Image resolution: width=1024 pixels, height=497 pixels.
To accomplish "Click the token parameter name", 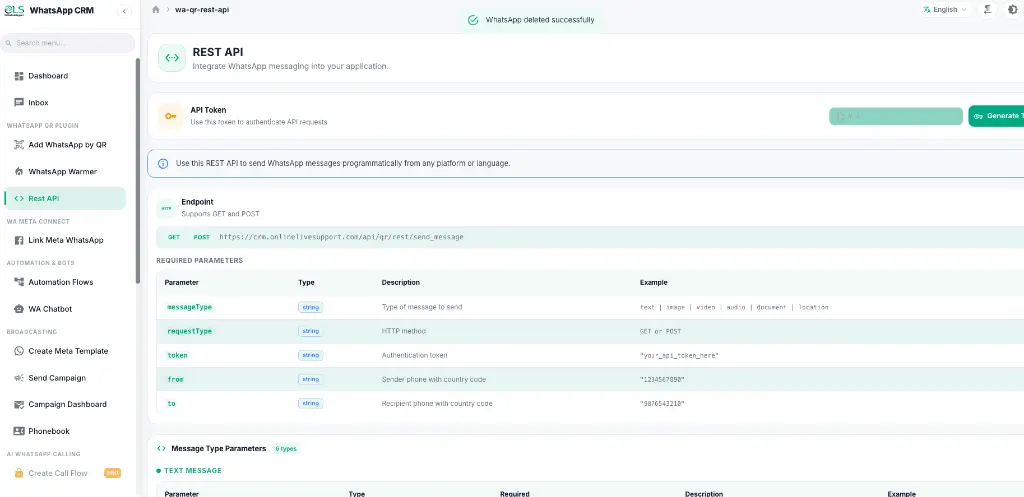I will [177, 355].
